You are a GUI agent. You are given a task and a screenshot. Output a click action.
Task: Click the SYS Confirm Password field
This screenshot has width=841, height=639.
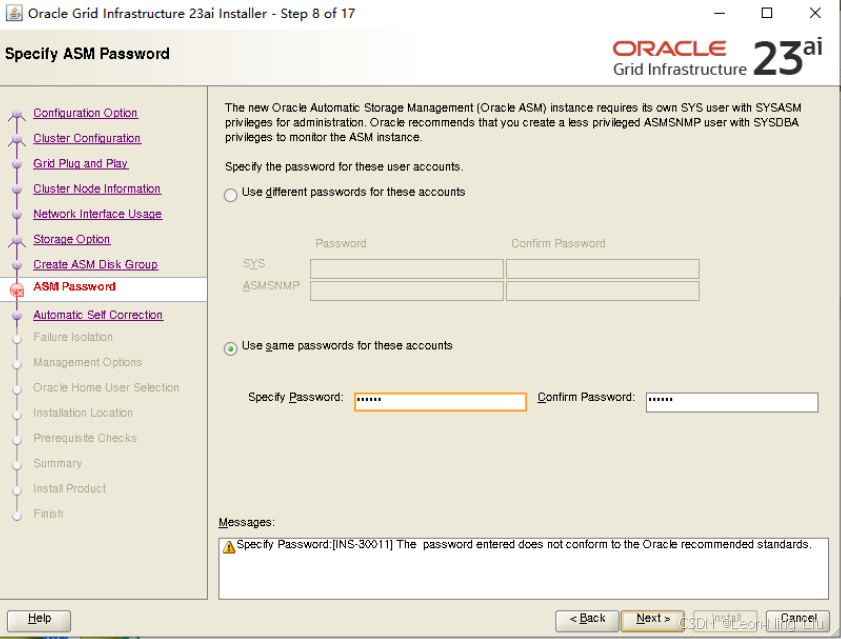point(602,269)
